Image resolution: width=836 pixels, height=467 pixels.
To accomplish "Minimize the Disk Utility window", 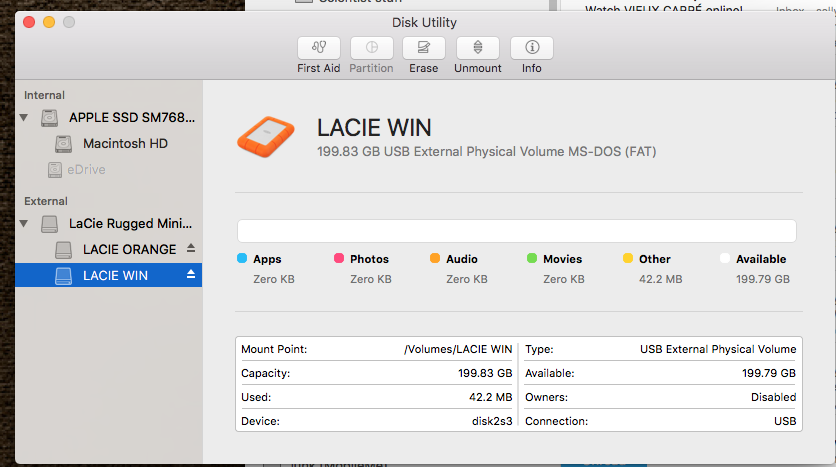I will [x=49, y=22].
